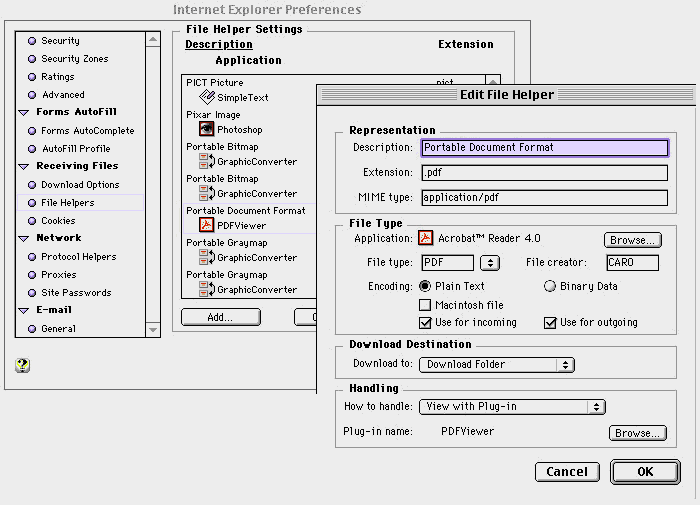Viewport: 700px width, 505px height.
Task: Click the bullet icon beside Cookies
Action: tap(32, 221)
